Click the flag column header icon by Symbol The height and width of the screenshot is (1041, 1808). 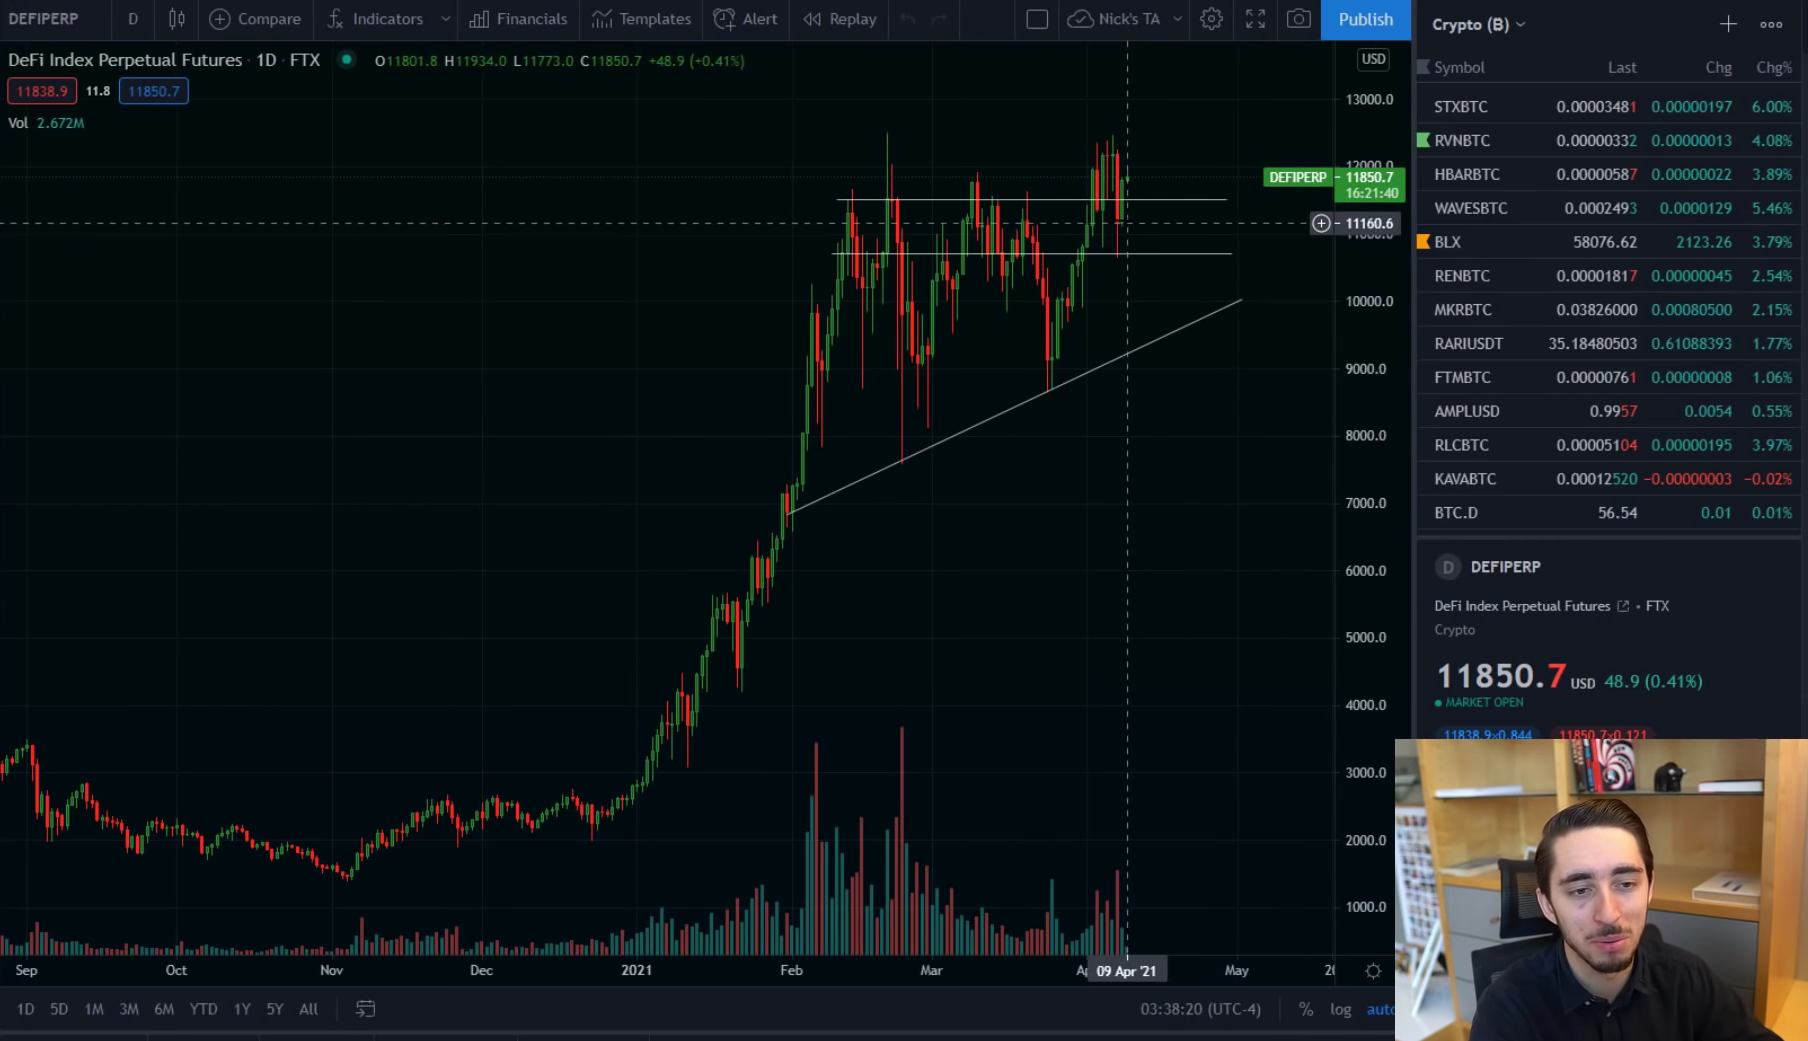pos(1423,67)
